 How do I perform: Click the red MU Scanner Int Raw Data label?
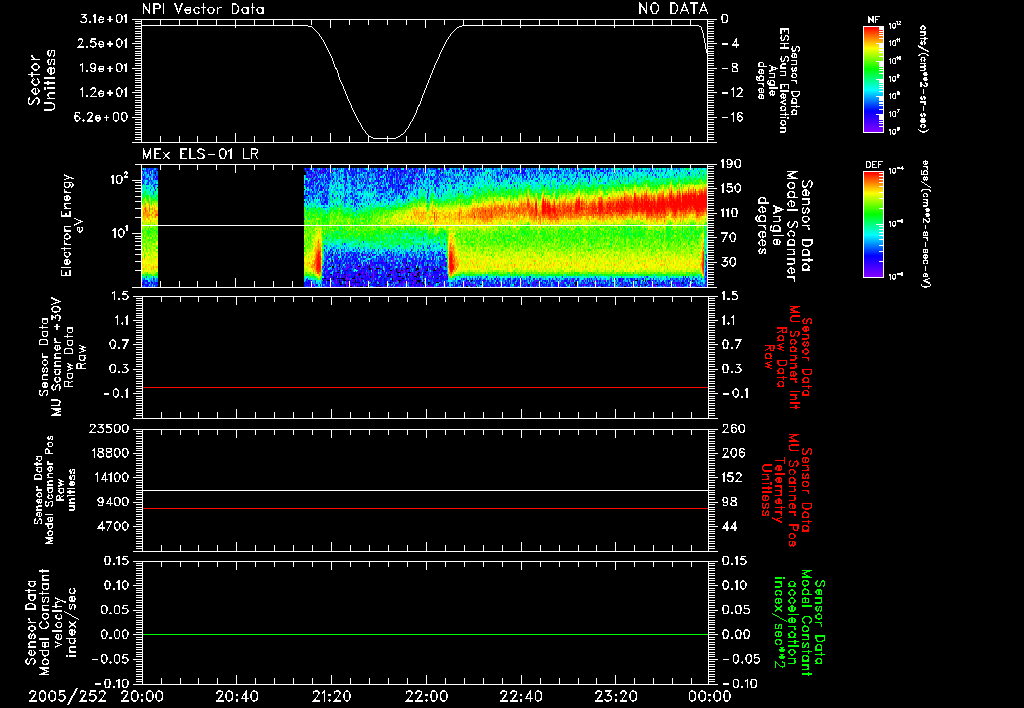tap(789, 357)
